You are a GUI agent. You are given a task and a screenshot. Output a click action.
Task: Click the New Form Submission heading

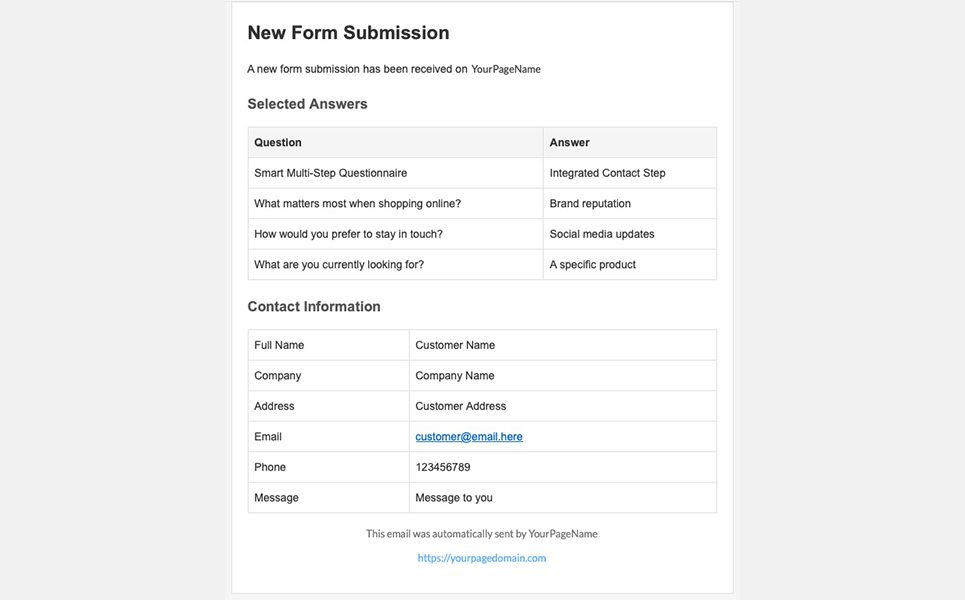(x=348, y=33)
